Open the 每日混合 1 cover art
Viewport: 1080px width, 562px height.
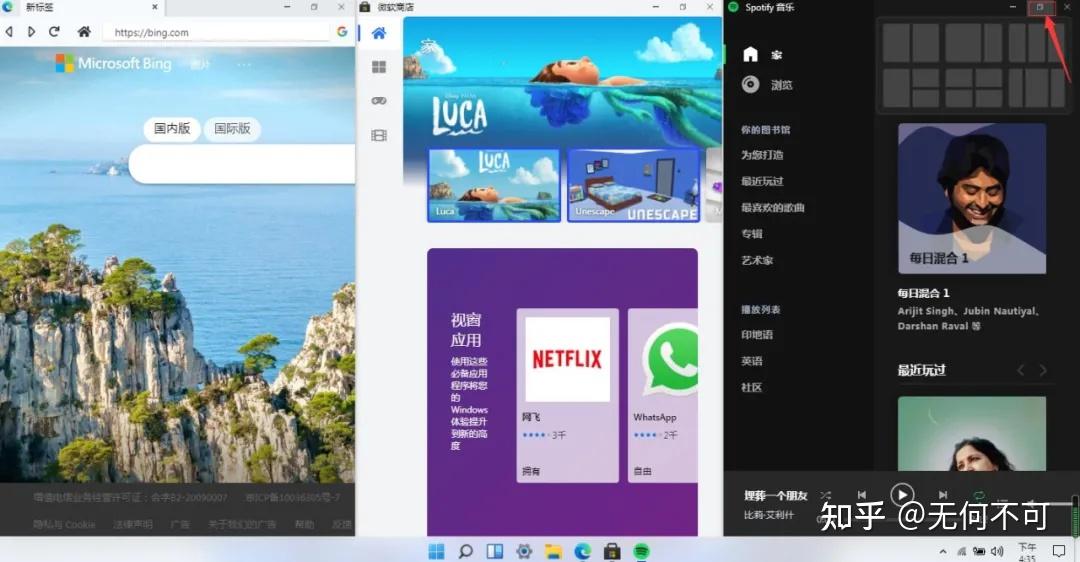click(972, 198)
